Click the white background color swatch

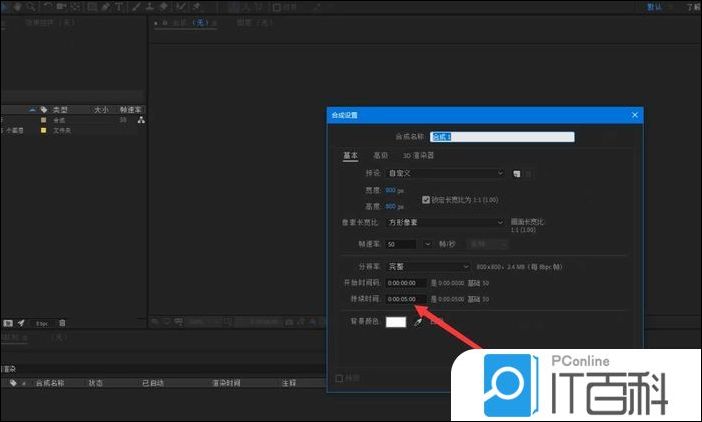[397, 321]
